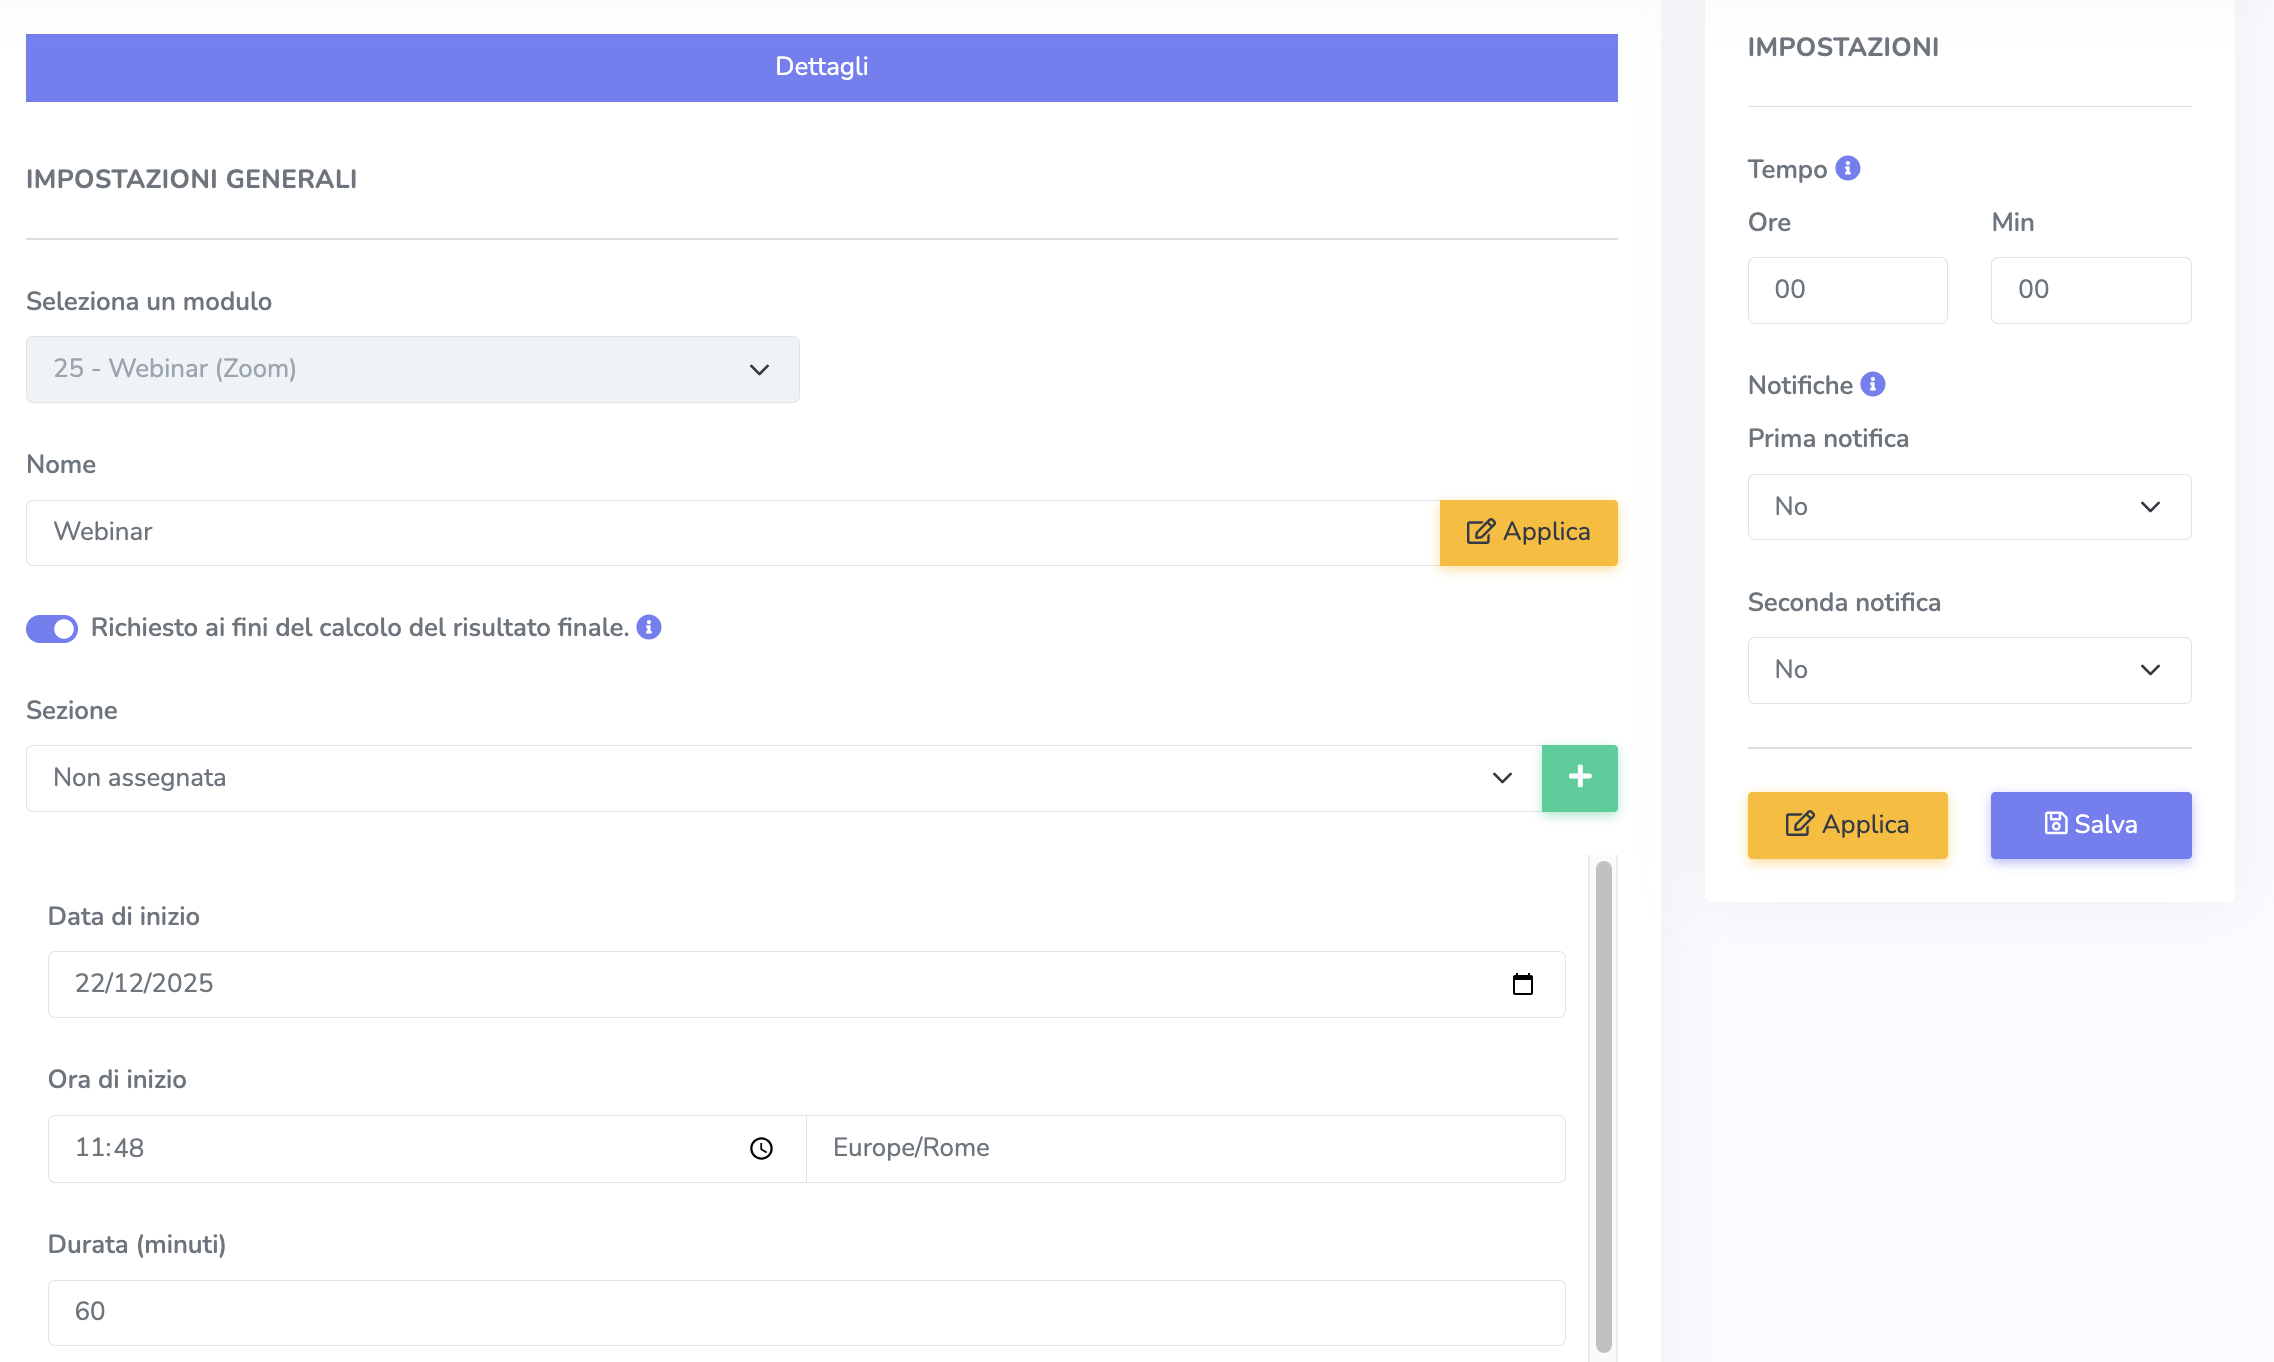Expand the Sezione dropdown
The image size is (2274, 1362).
(782, 778)
